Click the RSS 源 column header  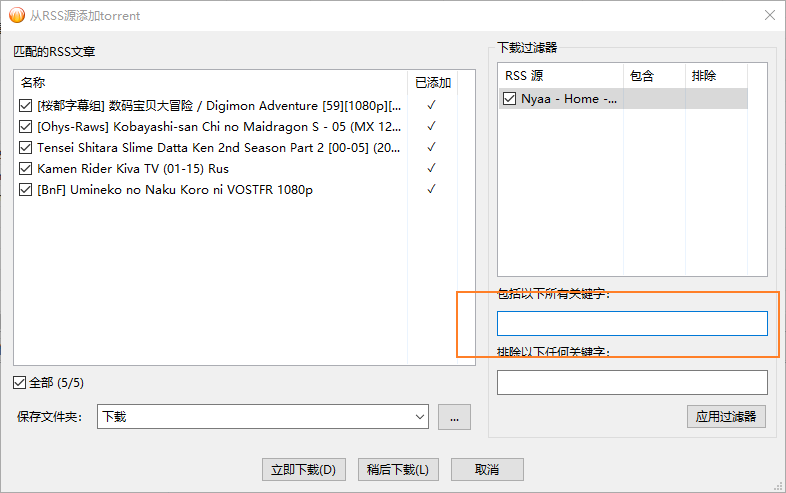560,75
